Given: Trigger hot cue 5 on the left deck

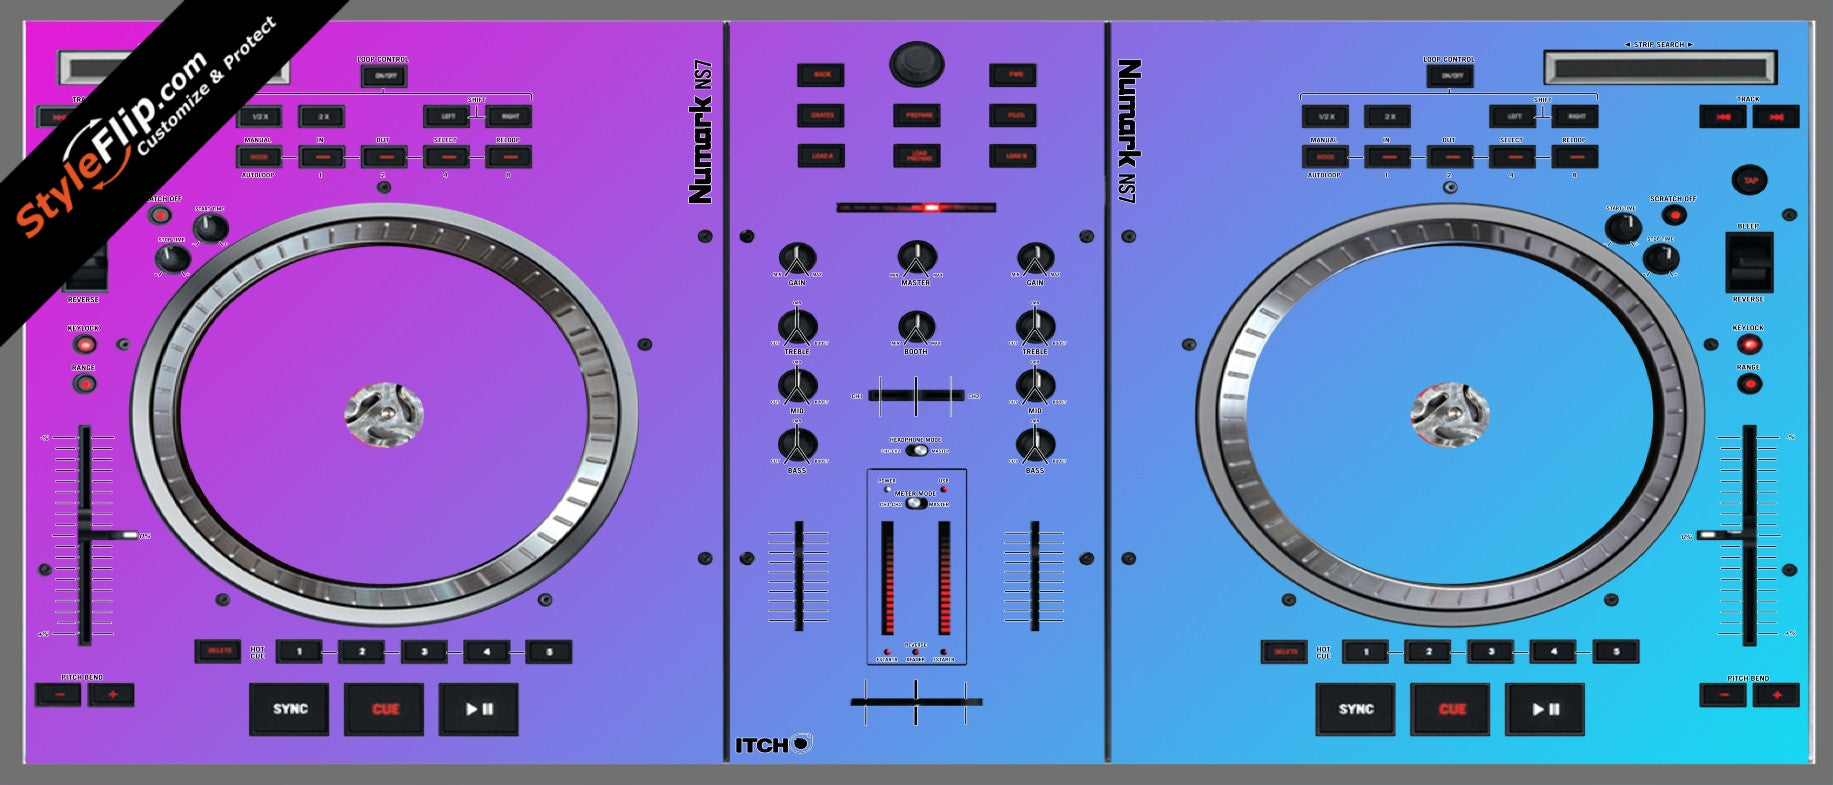Looking at the screenshot, I should 549,652.
